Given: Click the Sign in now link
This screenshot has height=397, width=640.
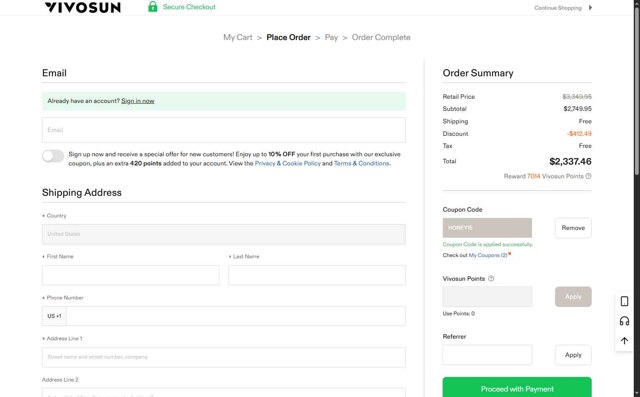Looking at the screenshot, I should (138, 101).
